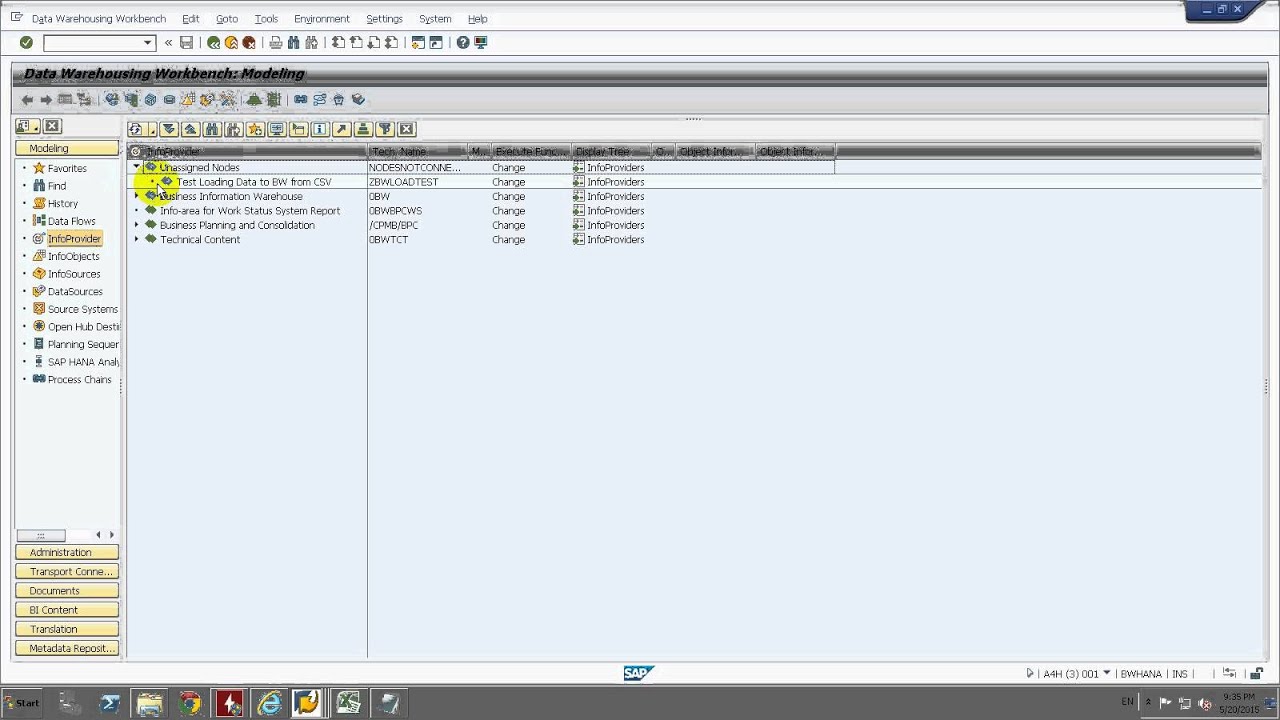
Task: Click the application toolbar right arrow icon
Action: [x=45, y=100]
